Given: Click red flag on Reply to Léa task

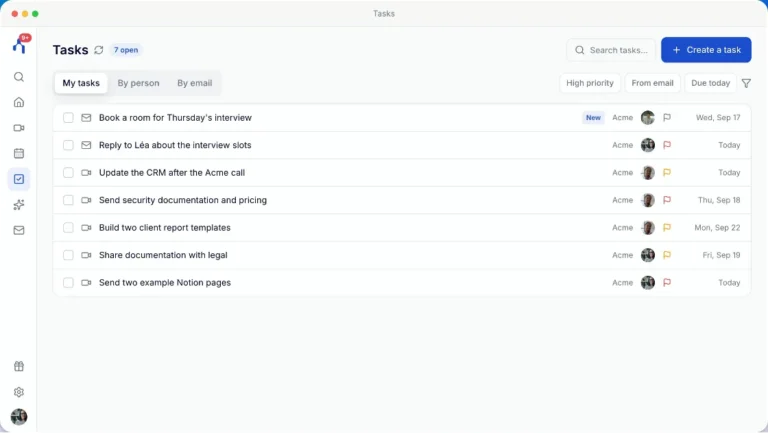Looking at the screenshot, I should 667,145.
